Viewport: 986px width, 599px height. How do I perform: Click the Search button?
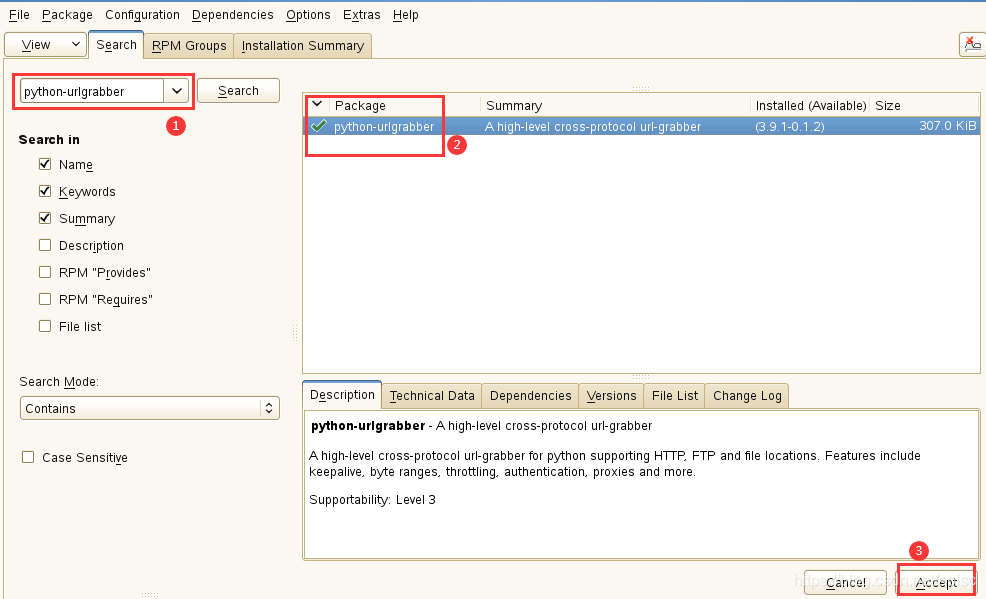[x=238, y=91]
